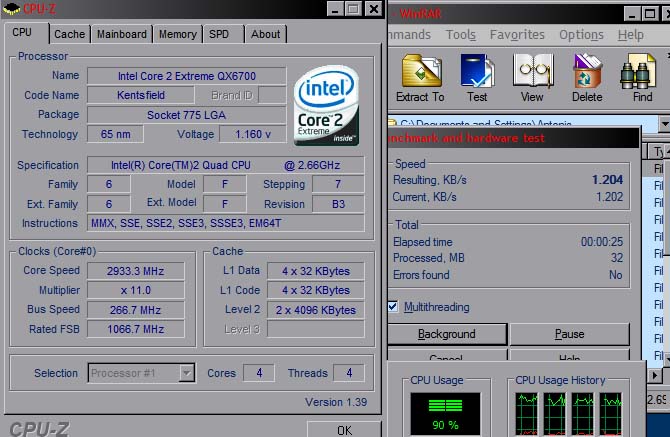The image size is (670, 437).
Task: Toggle the Multithreading checkbox
Action: point(393,306)
